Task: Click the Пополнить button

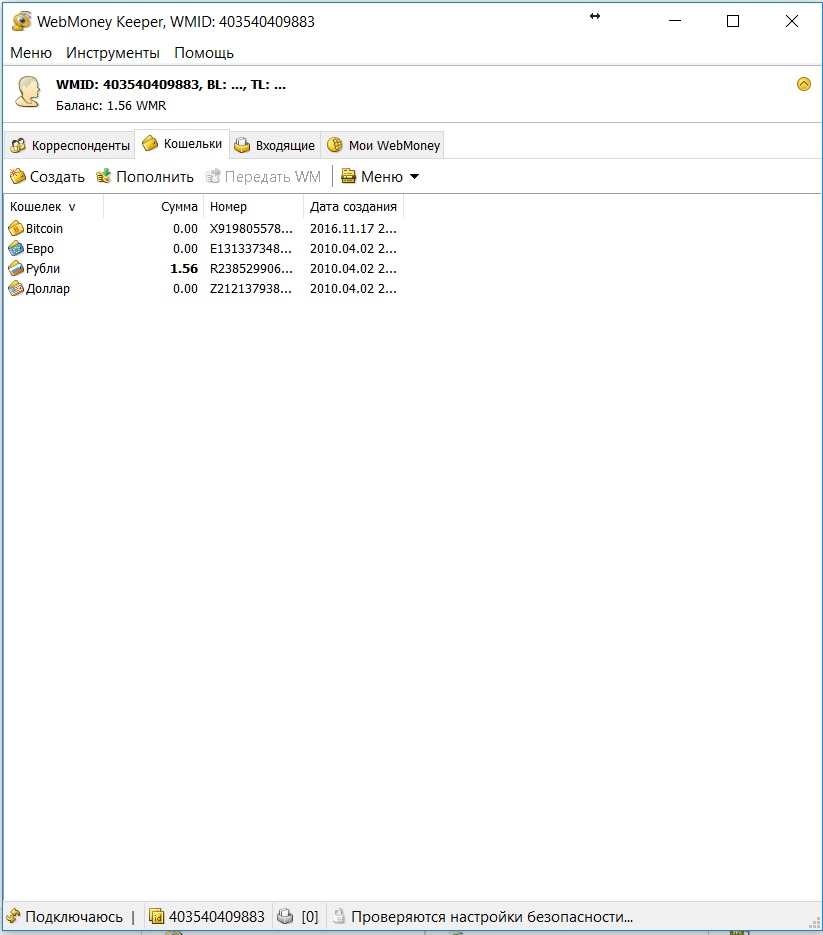Action: pyautogui.click(x=144, y=177)
